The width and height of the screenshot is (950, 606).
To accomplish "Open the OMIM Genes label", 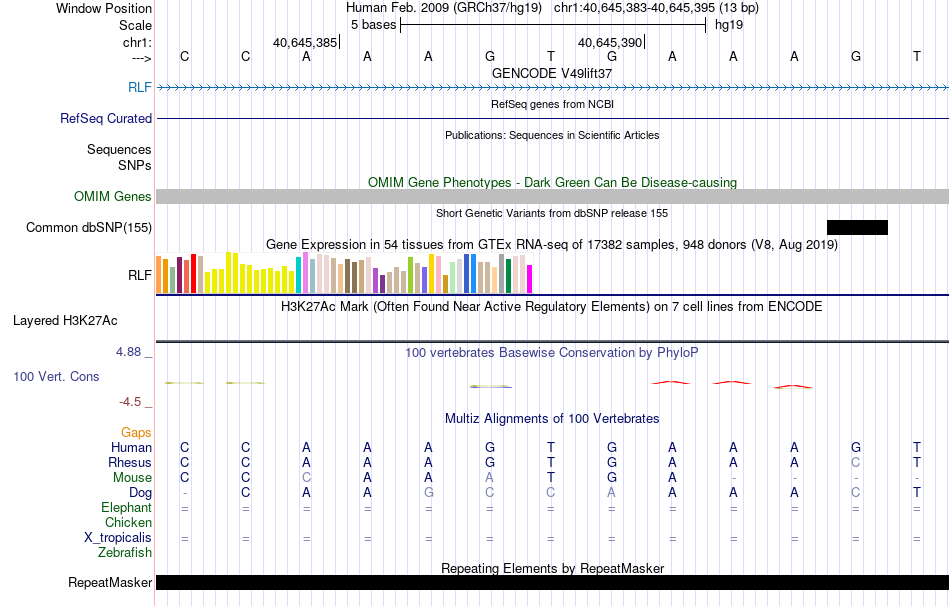I will click(x=113, y=196).
